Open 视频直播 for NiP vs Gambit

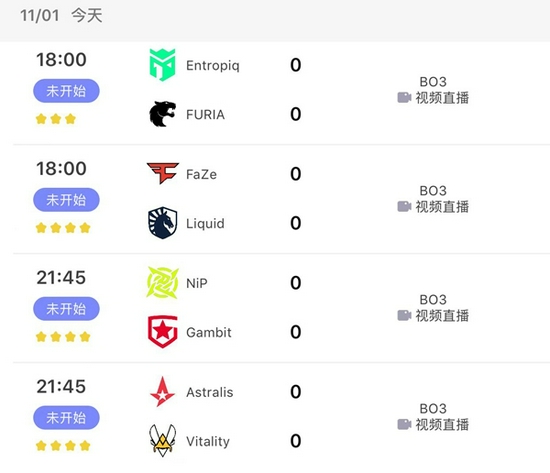pyautogui.click(x=442, y=315)
